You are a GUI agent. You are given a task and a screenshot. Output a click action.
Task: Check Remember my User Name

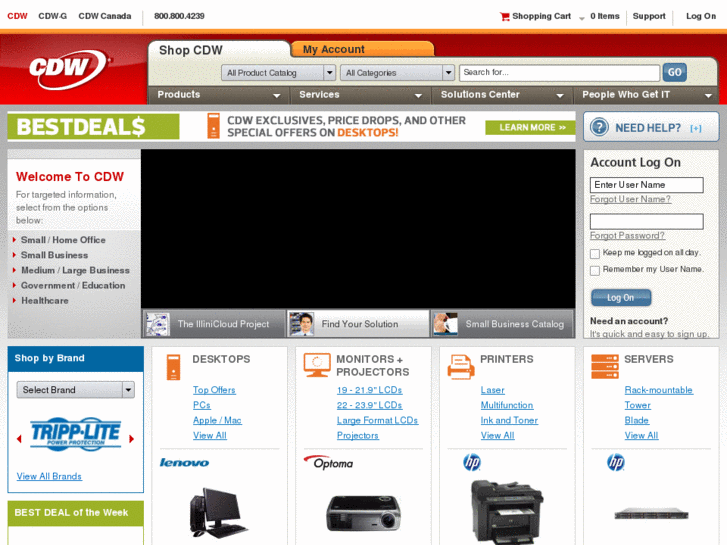(x=595, y=270)
